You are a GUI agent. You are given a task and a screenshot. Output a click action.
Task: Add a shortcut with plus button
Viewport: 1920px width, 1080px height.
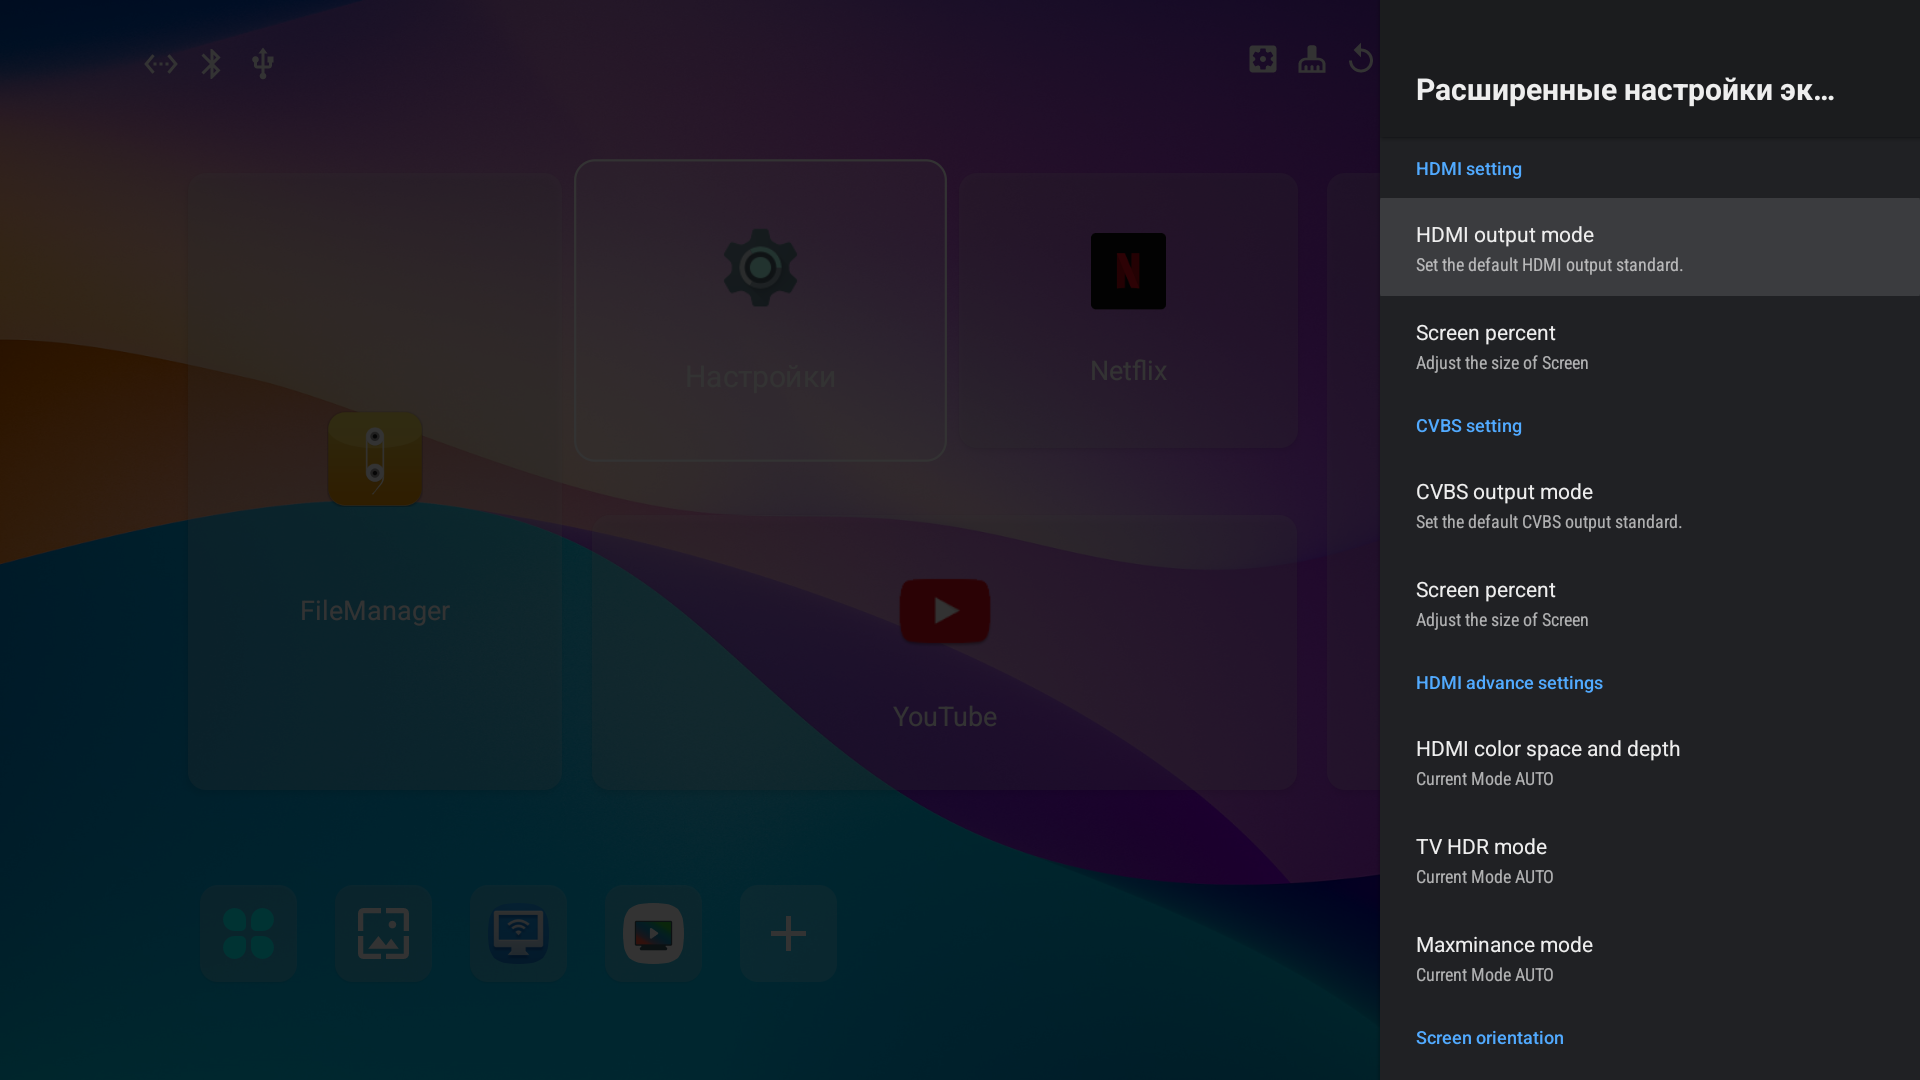point(788,933)
